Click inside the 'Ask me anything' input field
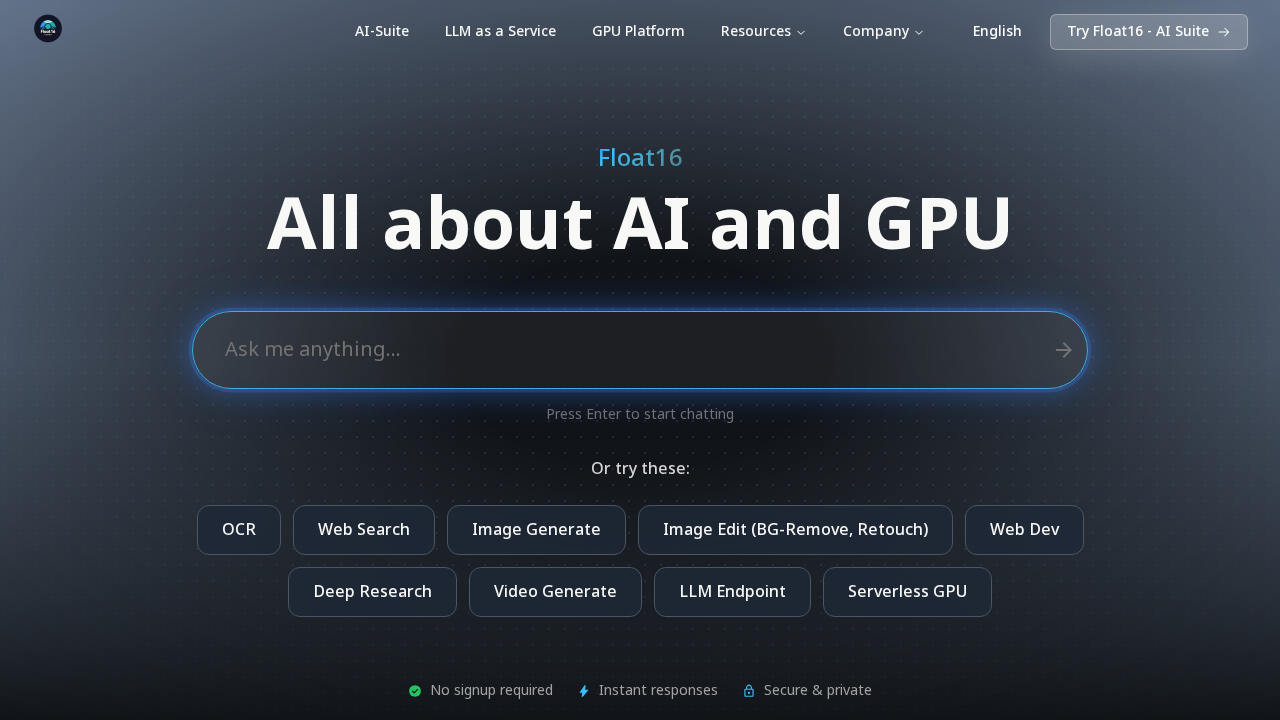The height and width of the screenshot is (720, 1280). coord(600,349)
